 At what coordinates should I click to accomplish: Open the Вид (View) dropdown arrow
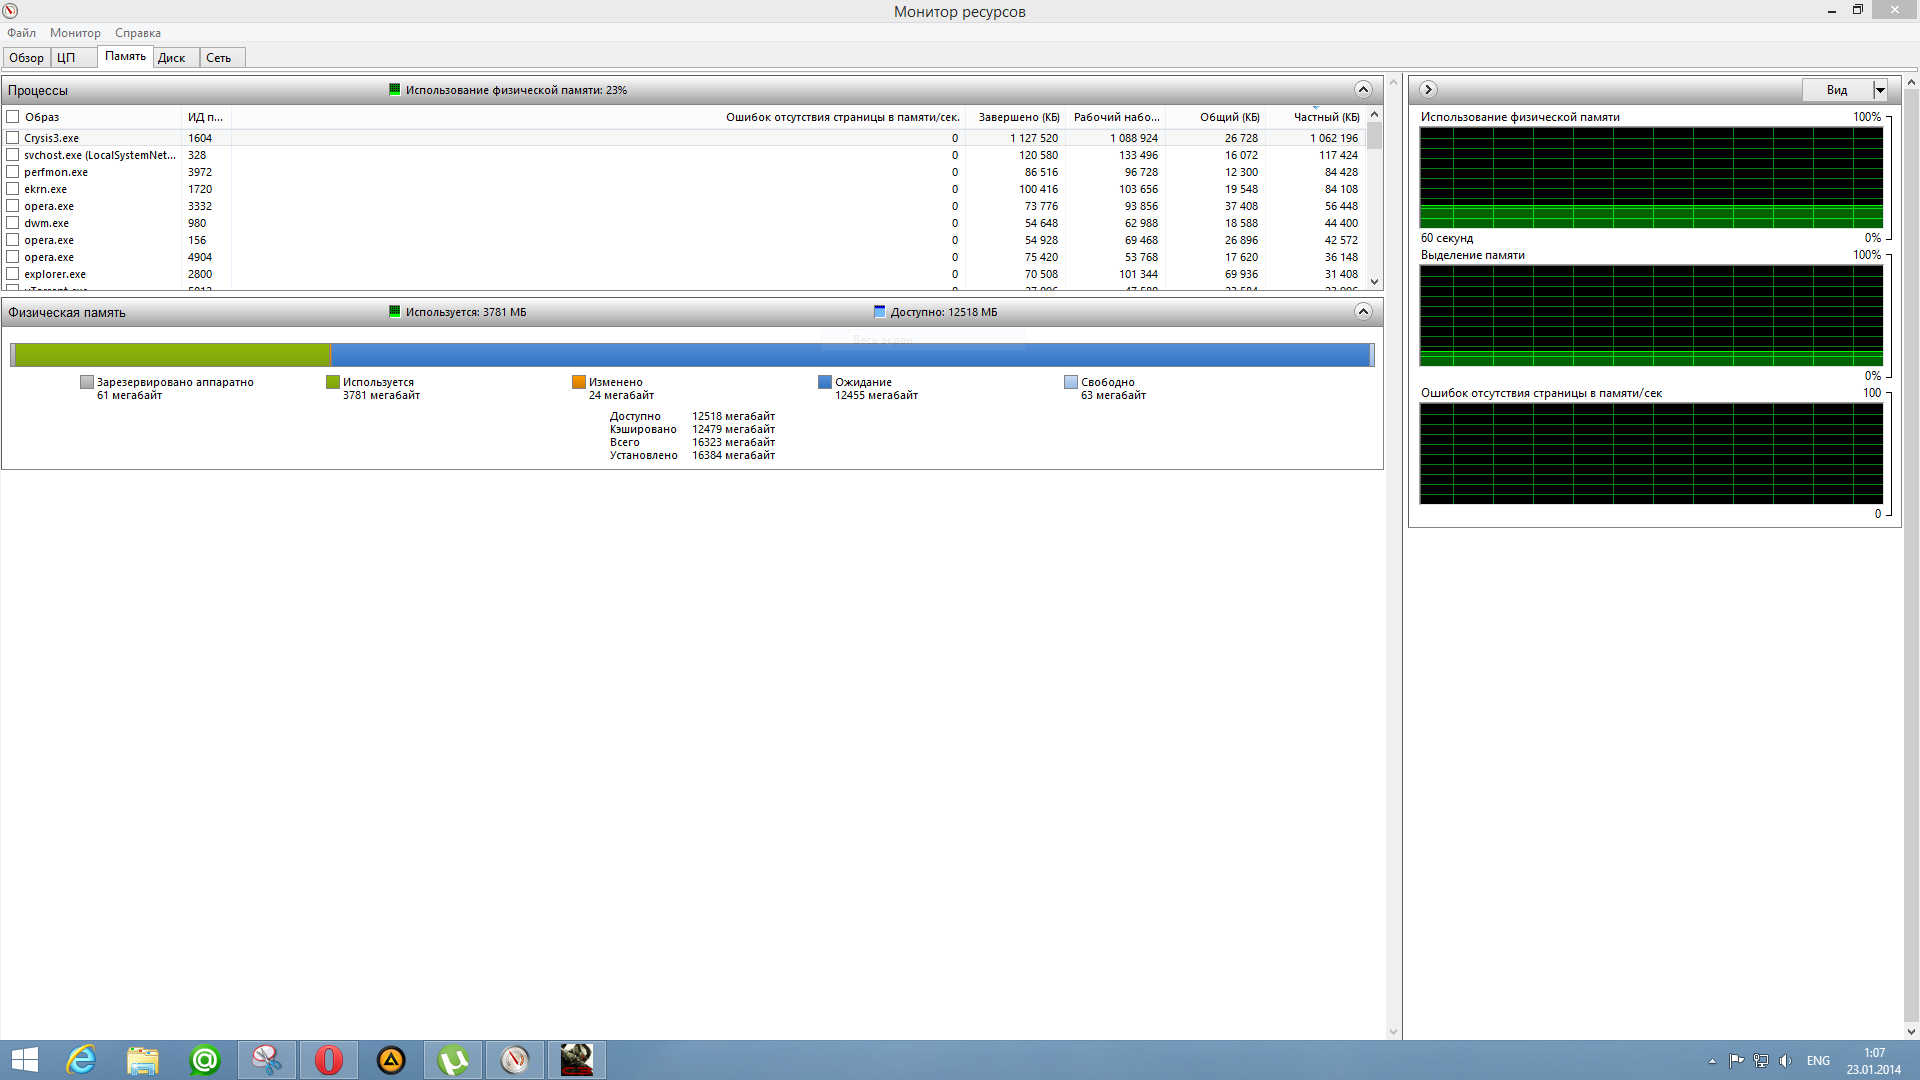point(1880,90)
